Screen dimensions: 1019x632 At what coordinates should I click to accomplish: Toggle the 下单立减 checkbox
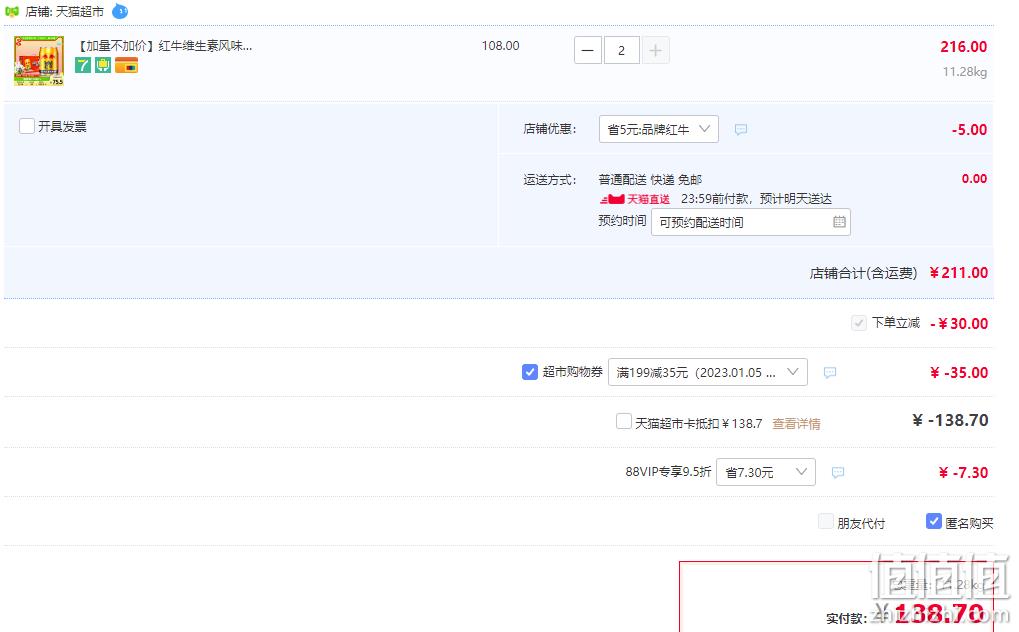click(x=858, y=323)
